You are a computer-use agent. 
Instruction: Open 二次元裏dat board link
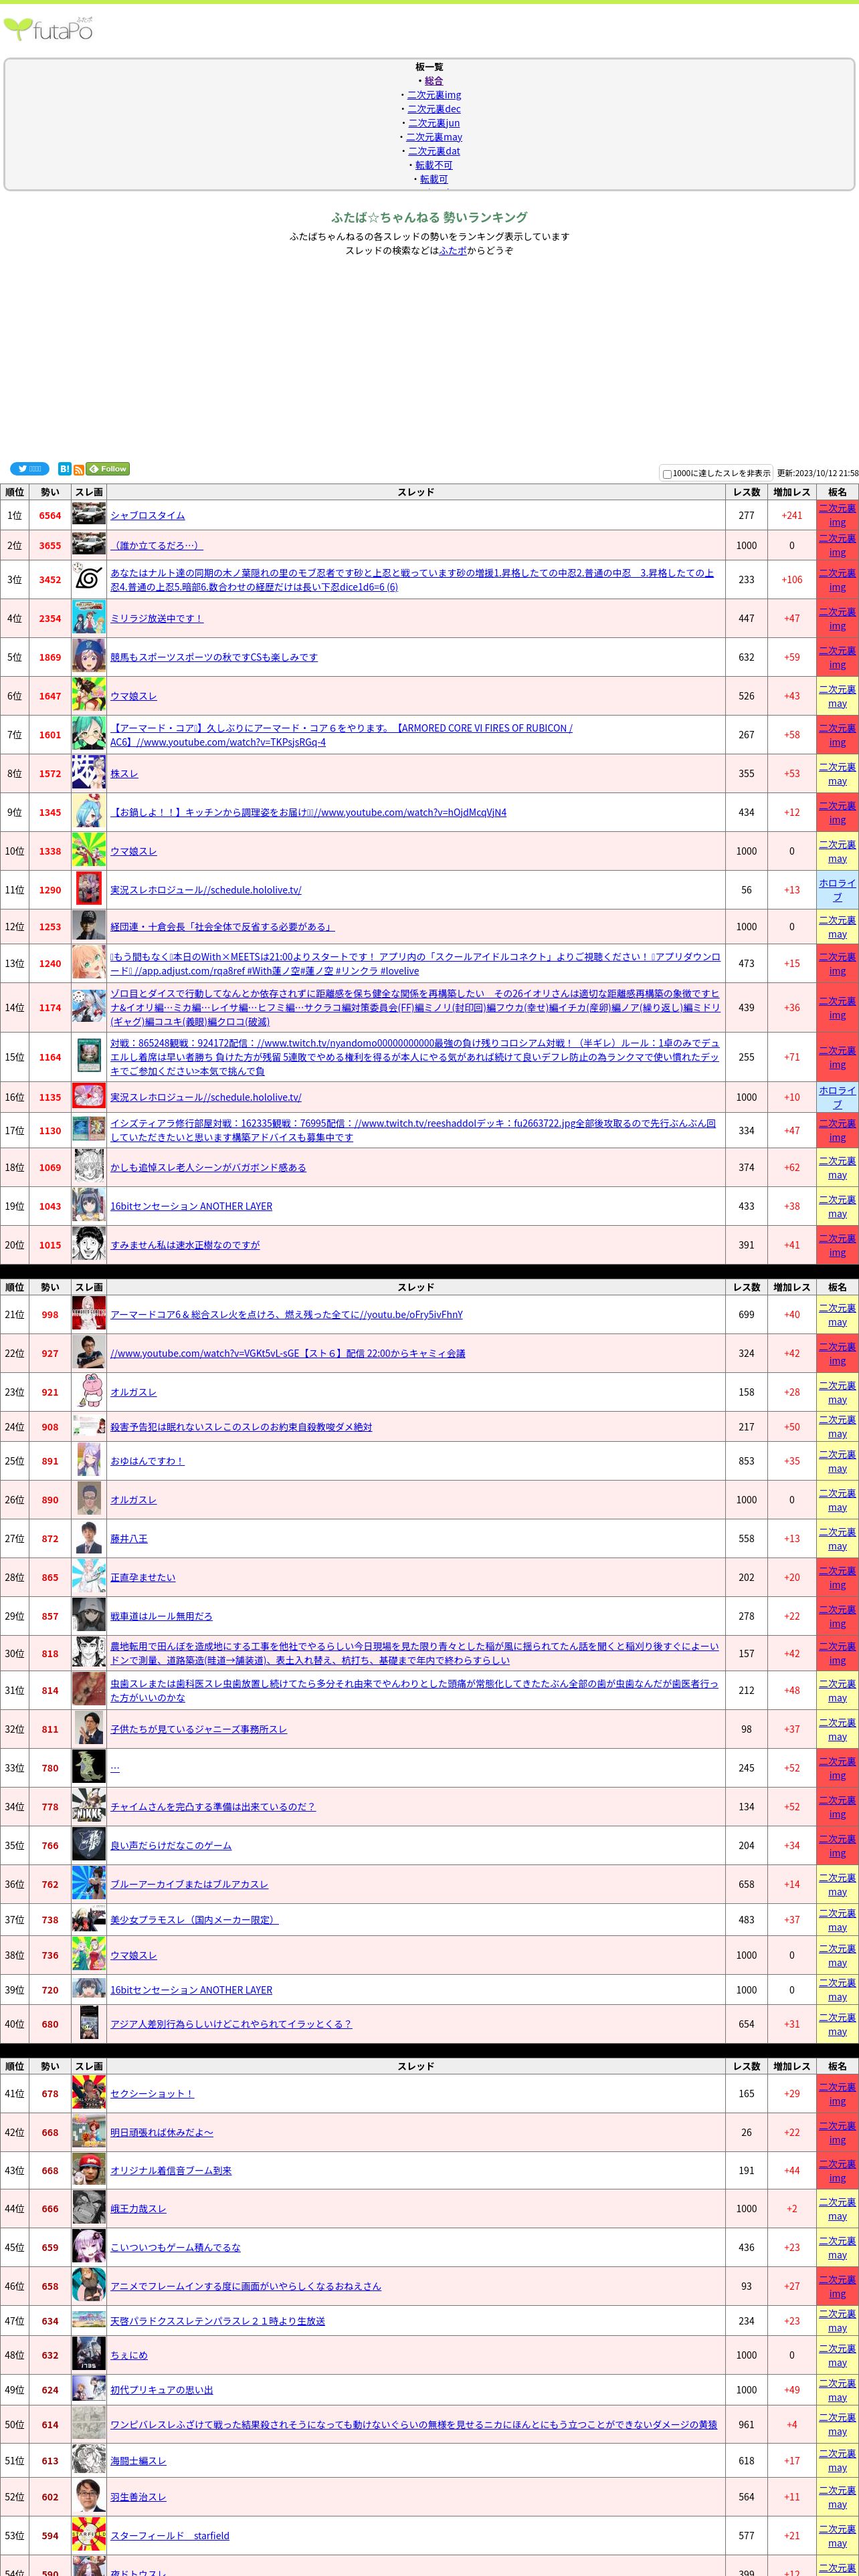(434, 151)
